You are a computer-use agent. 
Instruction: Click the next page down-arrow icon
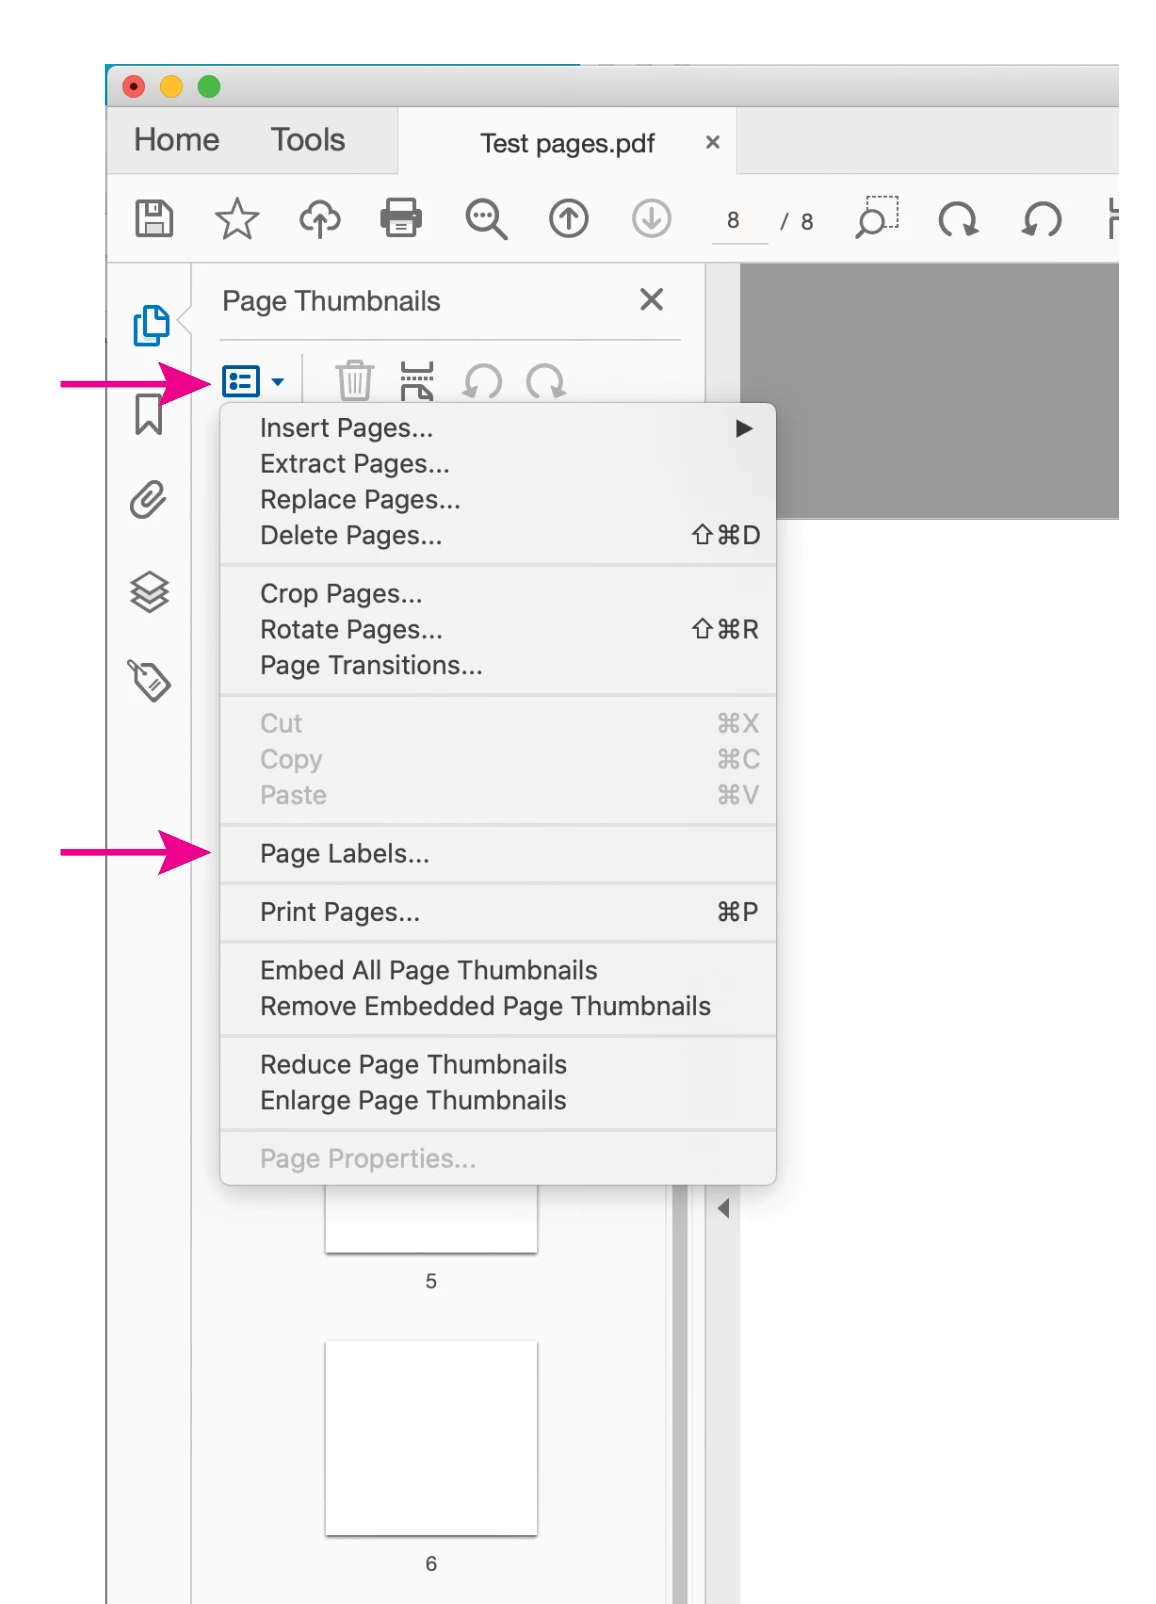click(x=651, y=218)
